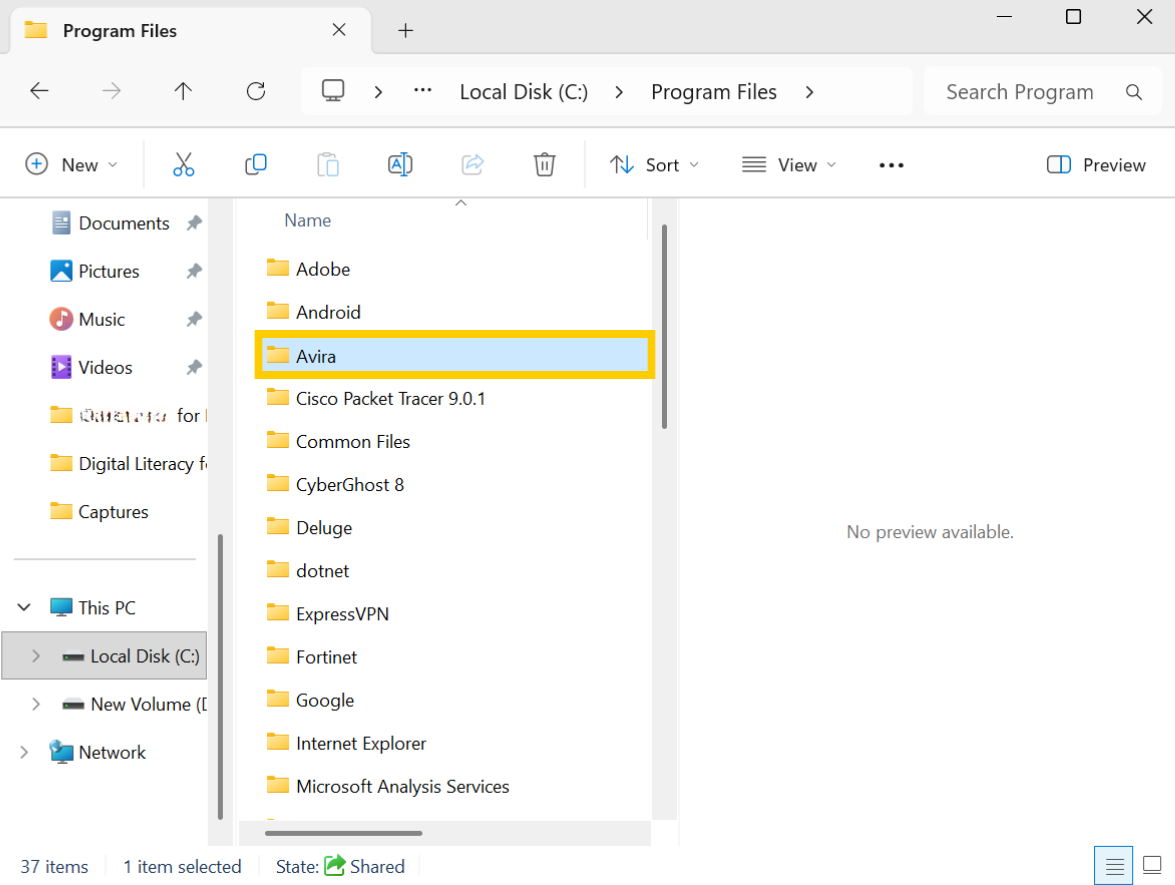The width and height of the screenshot is (1175, 885).
Task: Refresh the current folder
Action: pos(256,91)
